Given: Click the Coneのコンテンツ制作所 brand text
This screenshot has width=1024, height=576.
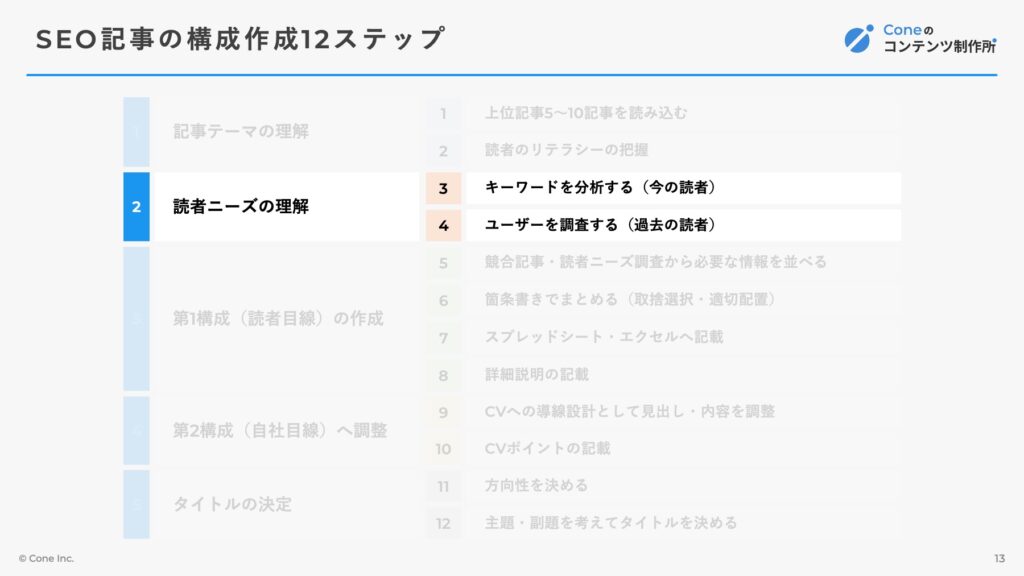Looking at the screenshot, I should [x=940, y=39].
